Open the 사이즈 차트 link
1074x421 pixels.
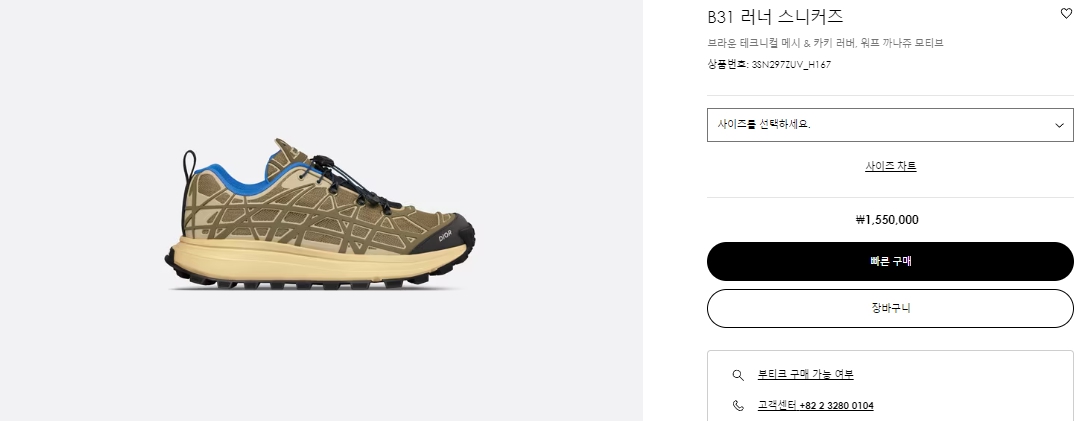(890, 166)
